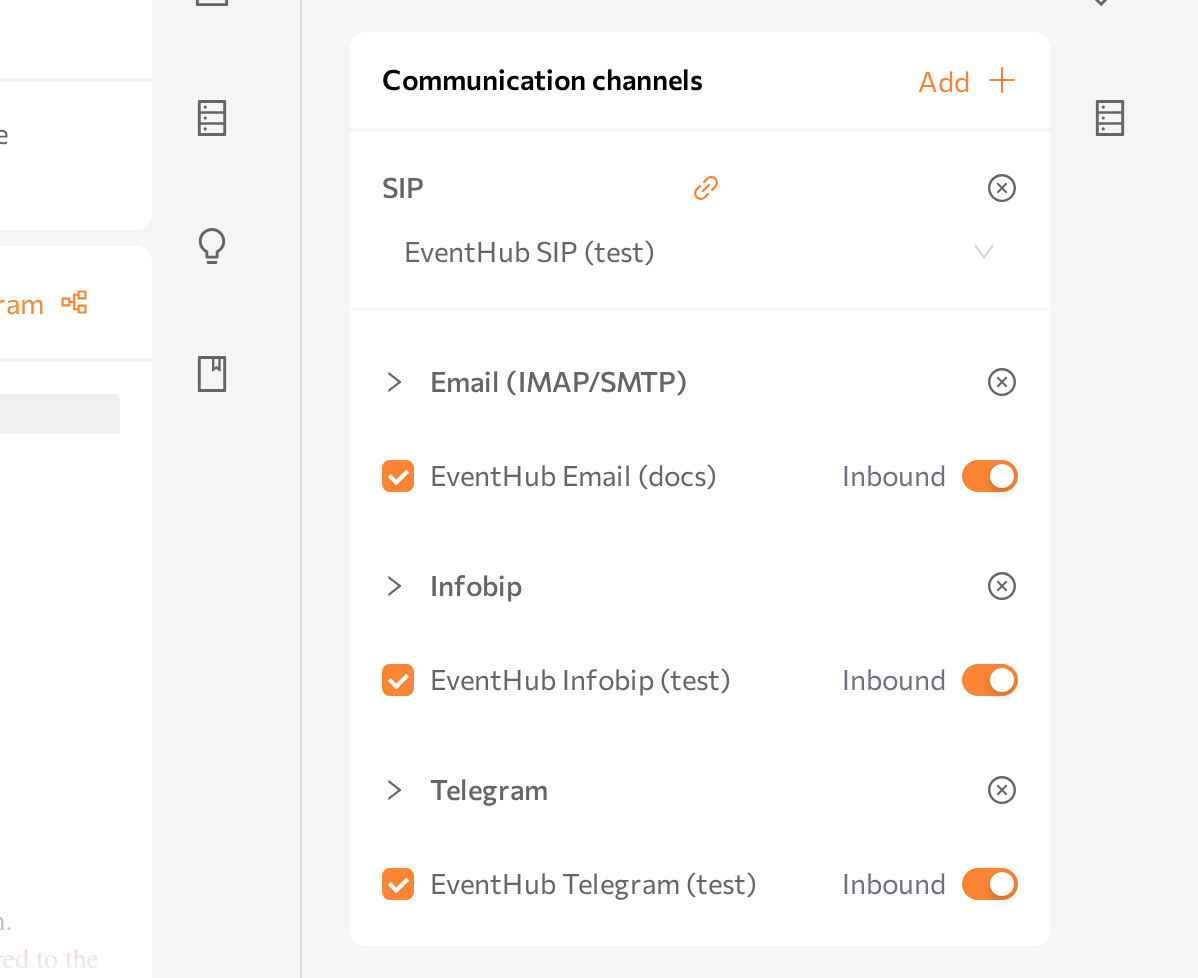Click the orange diagram icon
1198x978 pixels.
click(x=74, y=303)
